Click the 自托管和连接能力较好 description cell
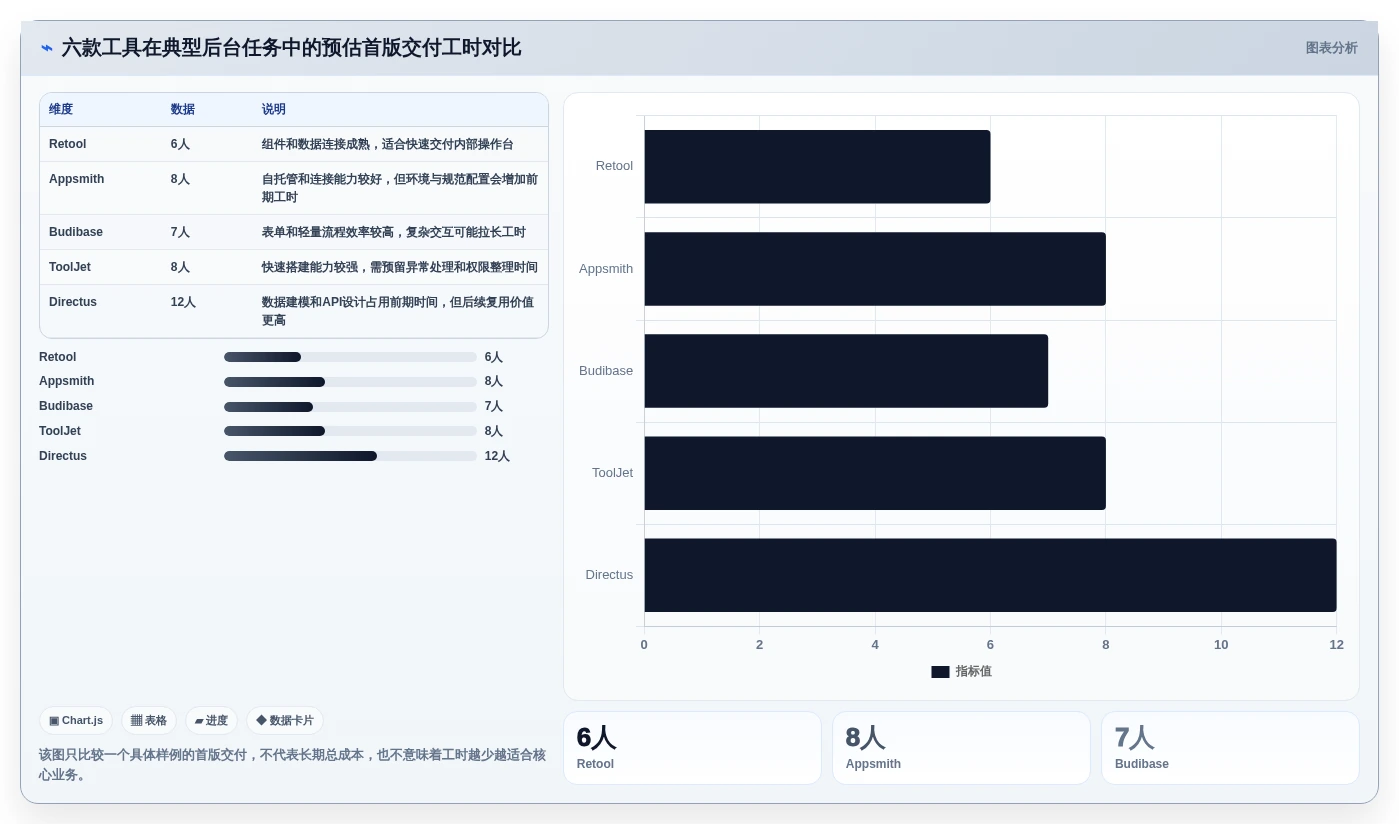 click(400, 188)
